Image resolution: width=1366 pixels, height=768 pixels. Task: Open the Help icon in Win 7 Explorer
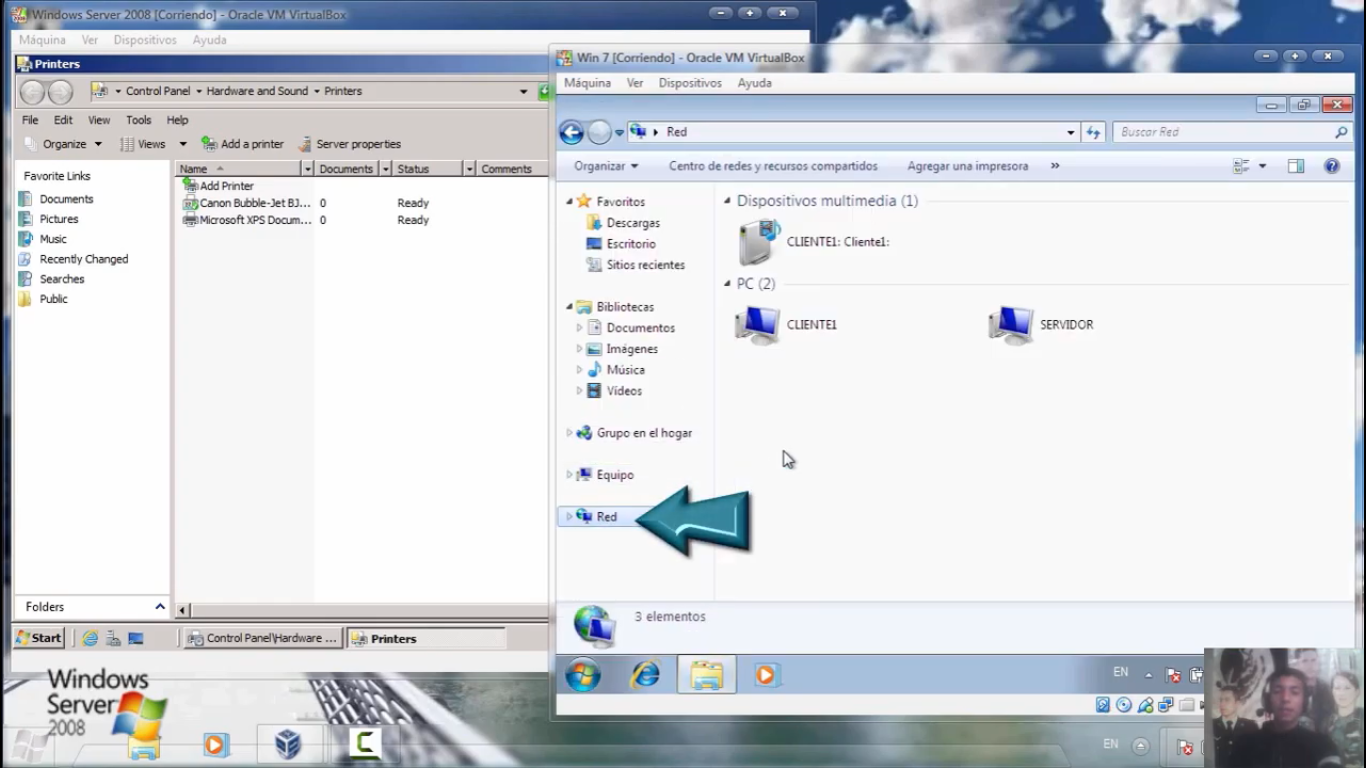coord(1332,166)
